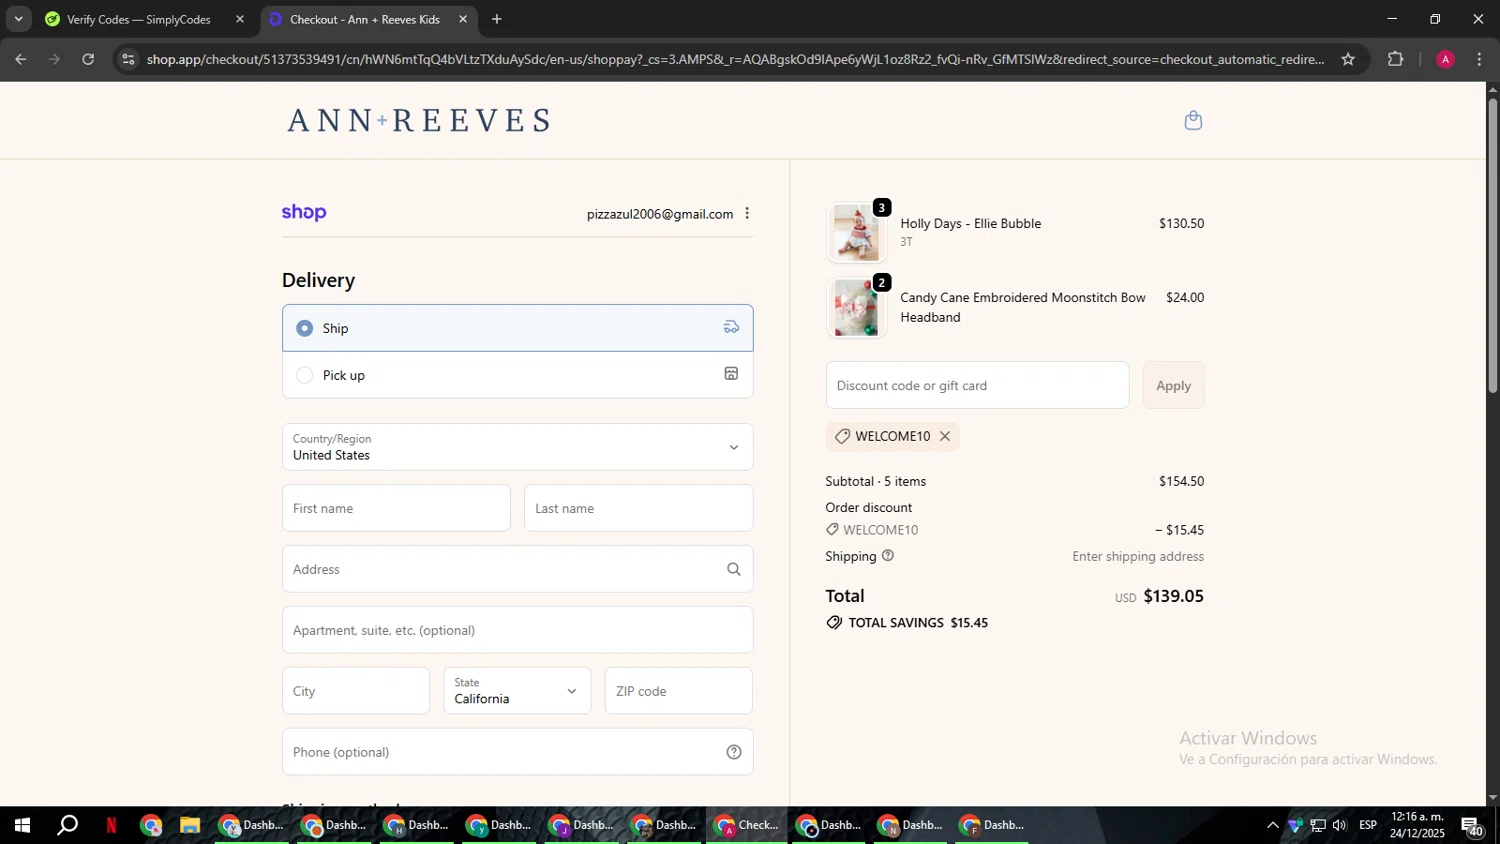
Task: Click the email pizzazul2006@gmail.com
Action: (x=660, y=214)
